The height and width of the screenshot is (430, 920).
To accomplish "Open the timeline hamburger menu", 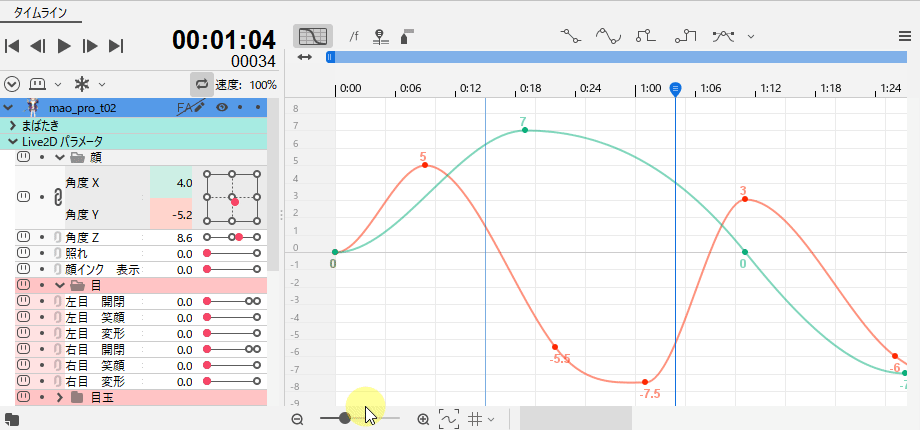I will pyautogui.click(x=904, y=36).
